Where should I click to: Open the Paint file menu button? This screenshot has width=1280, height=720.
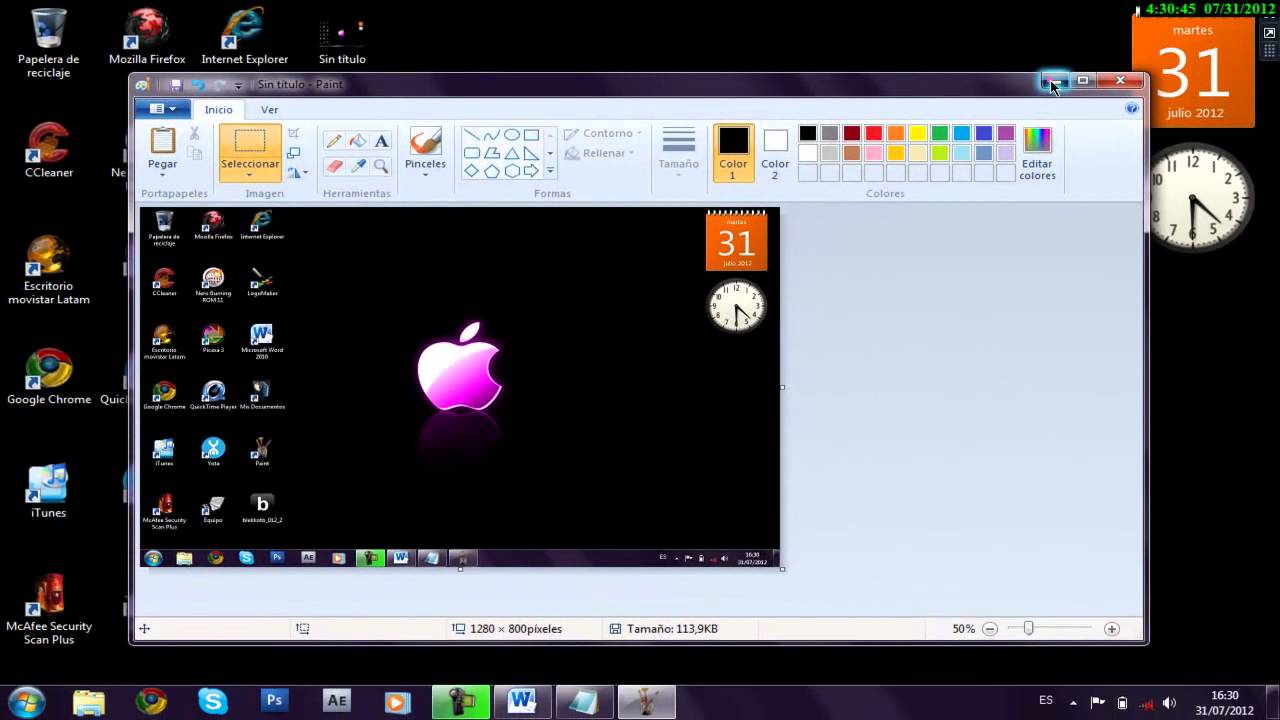162,109
